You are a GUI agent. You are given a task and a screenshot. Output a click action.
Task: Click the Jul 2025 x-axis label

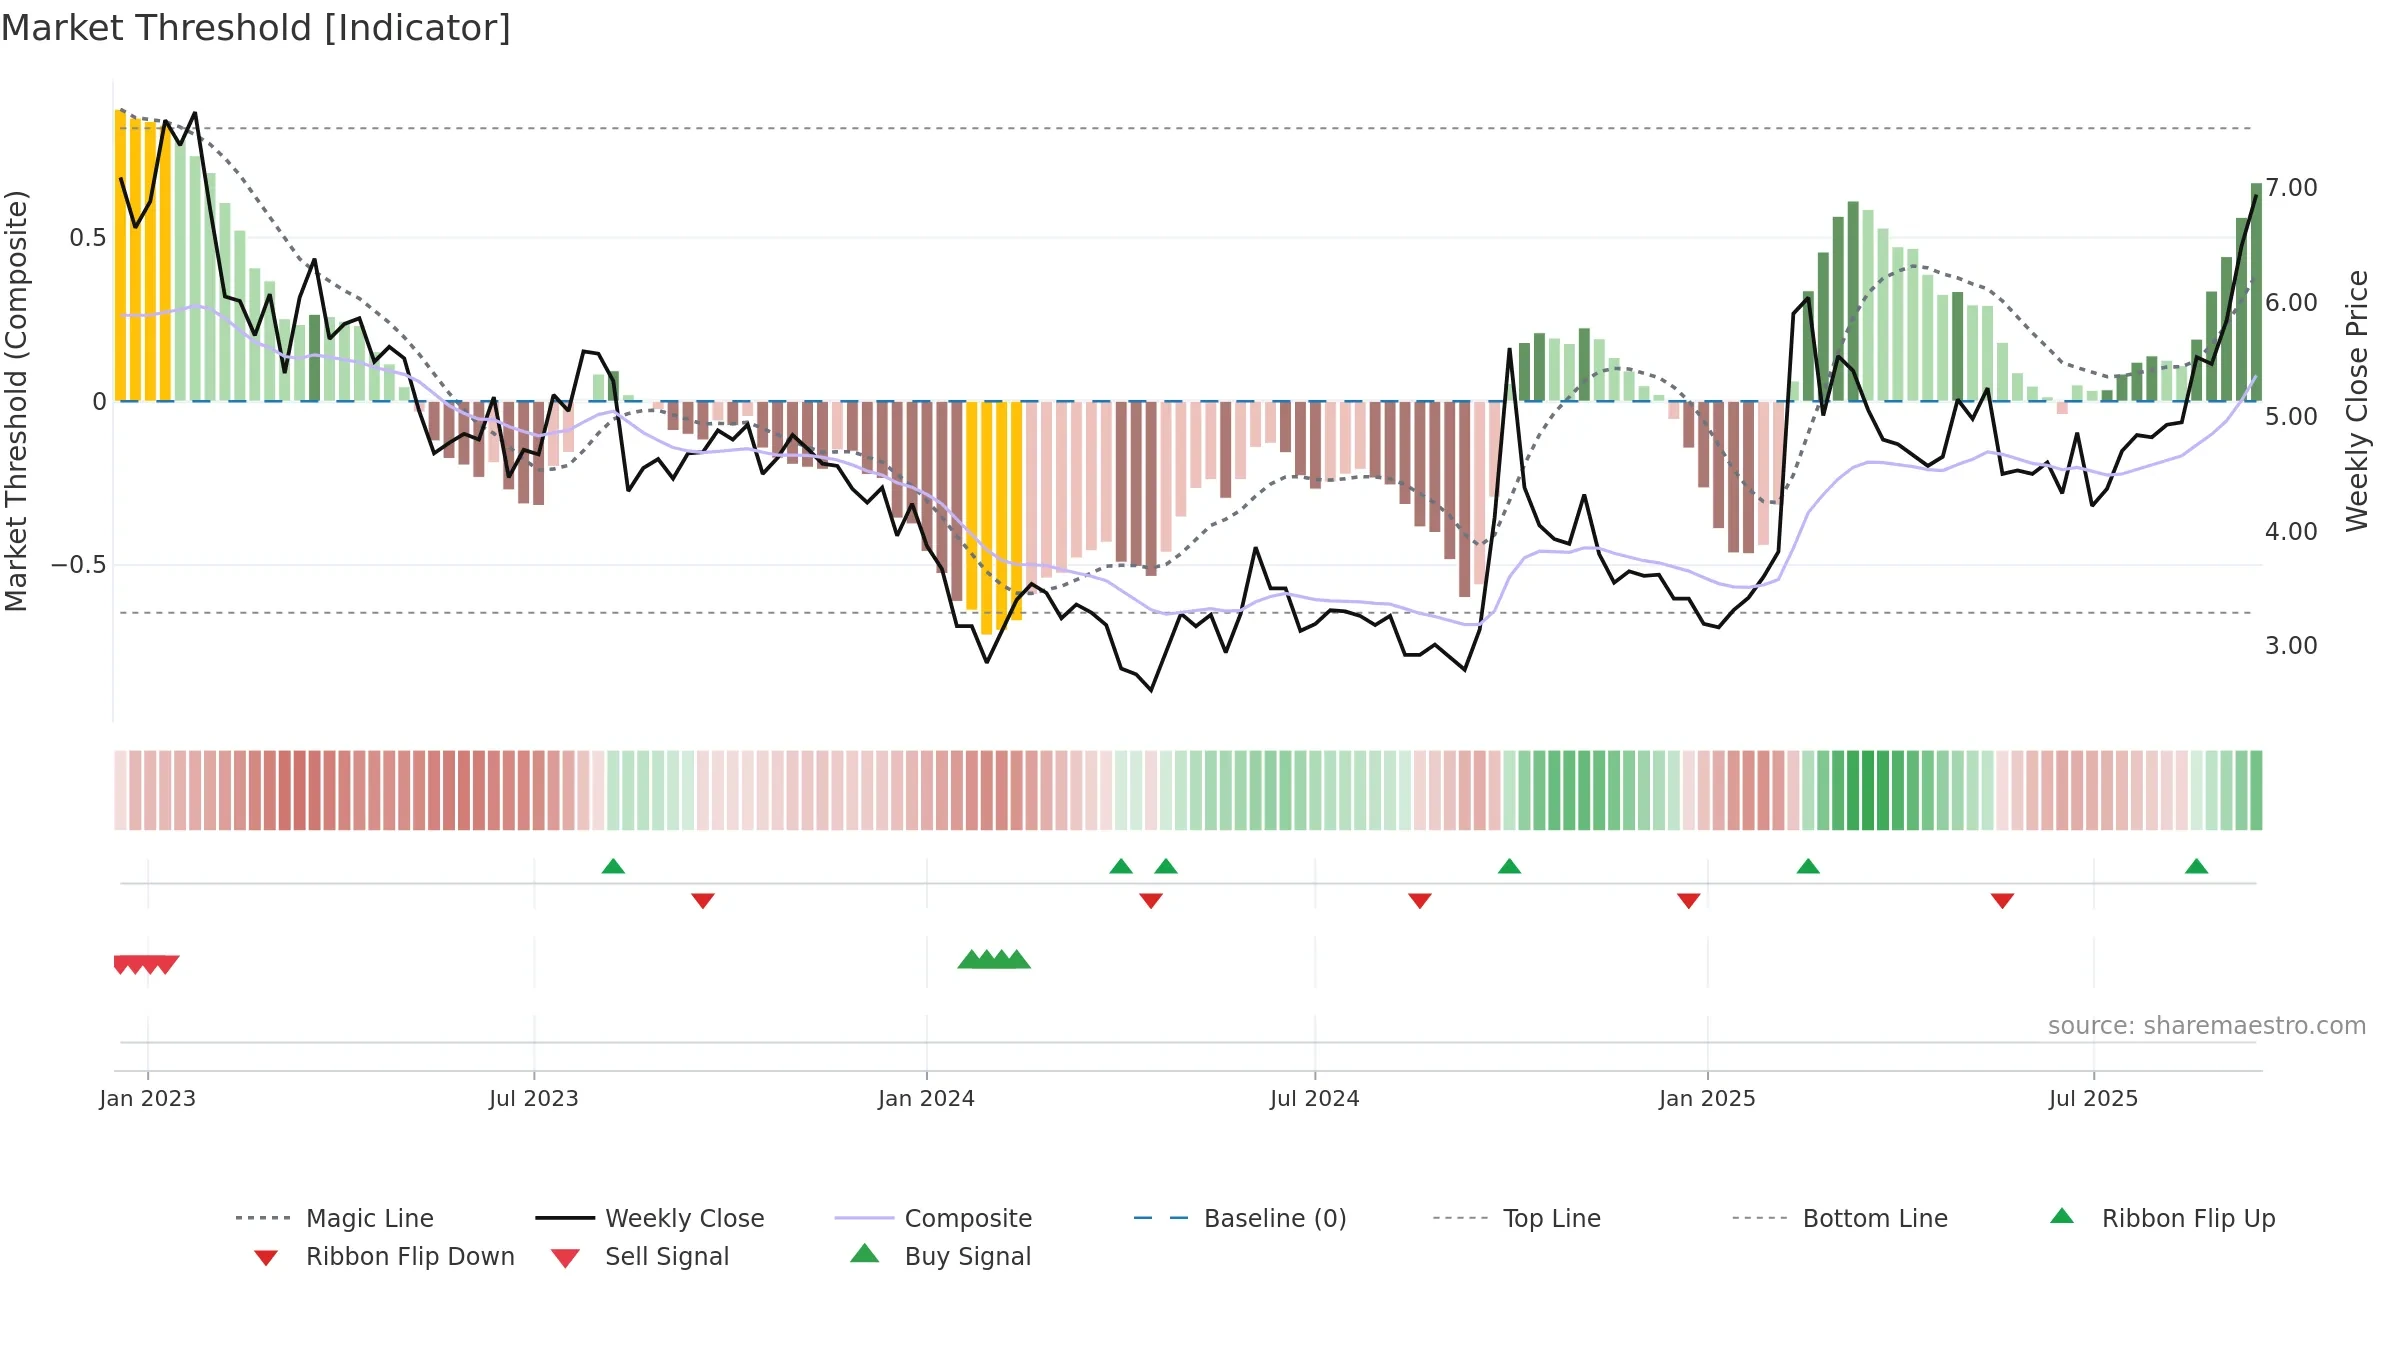pyautogui.click(x=2094, y=1099)
